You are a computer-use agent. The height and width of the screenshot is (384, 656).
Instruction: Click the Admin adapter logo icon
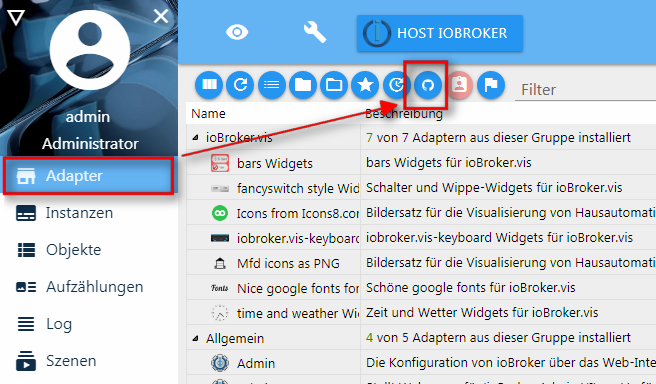220,363
